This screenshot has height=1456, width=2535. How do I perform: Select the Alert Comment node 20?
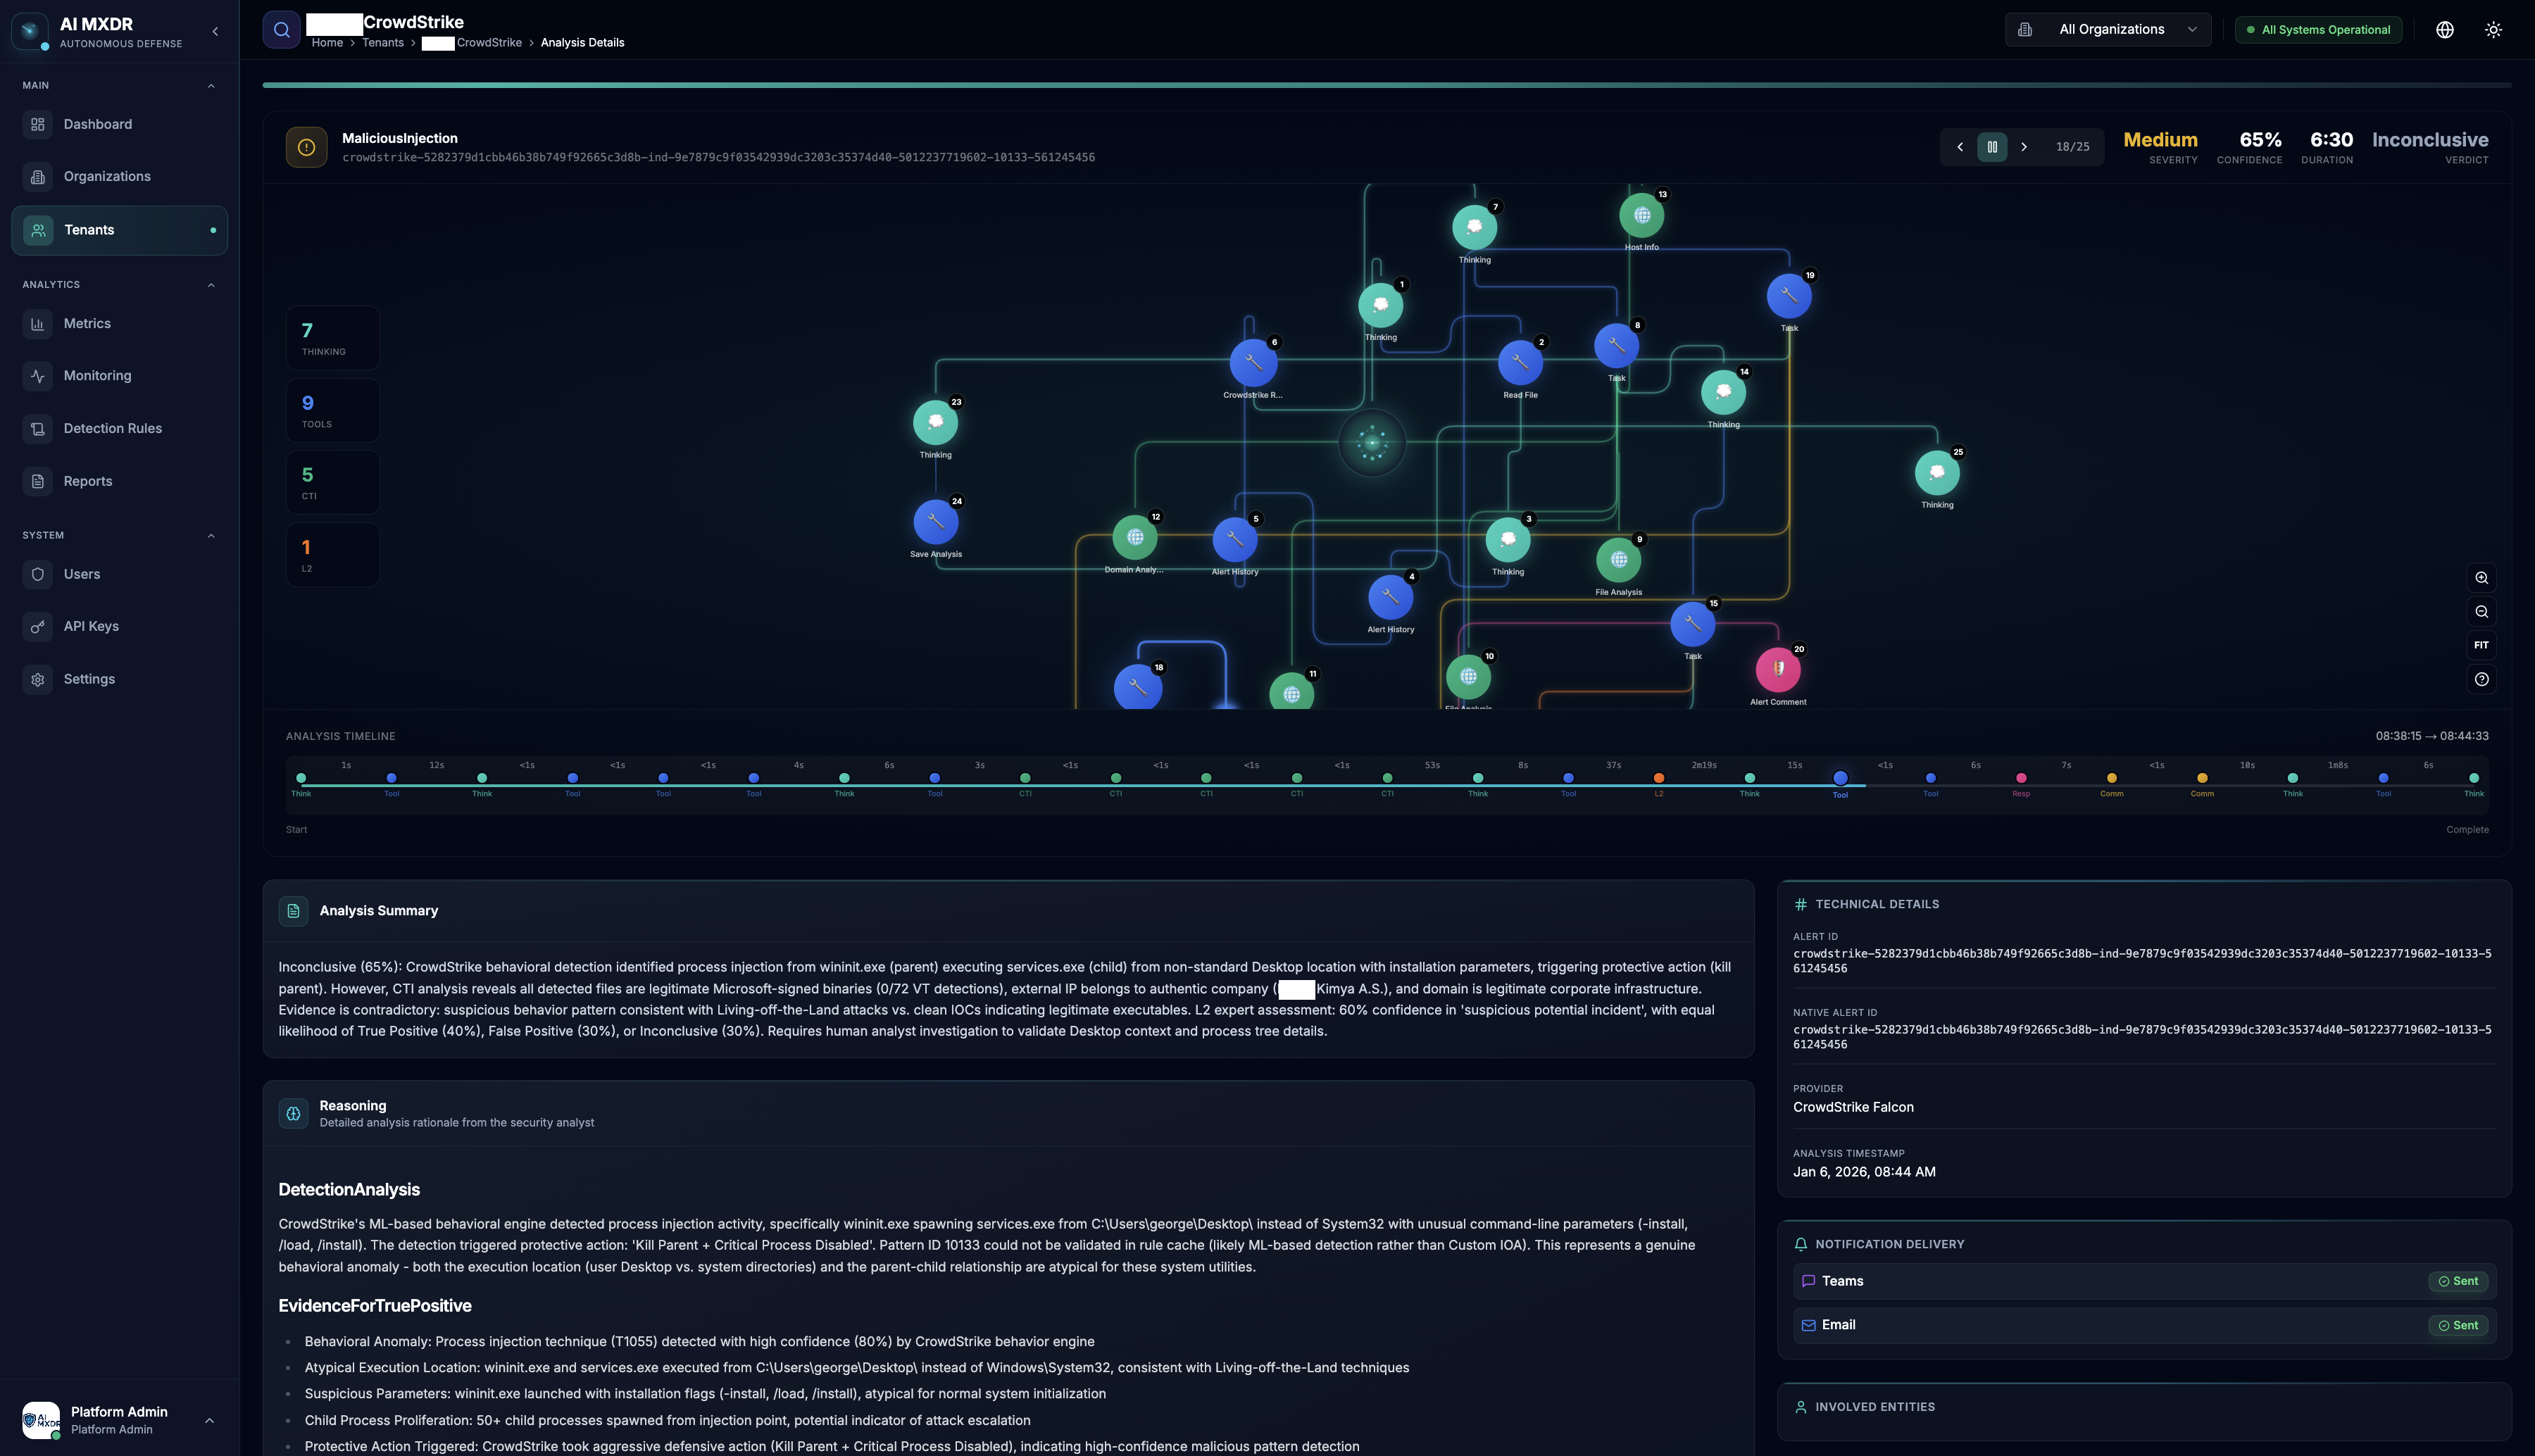coord(1778,670)
